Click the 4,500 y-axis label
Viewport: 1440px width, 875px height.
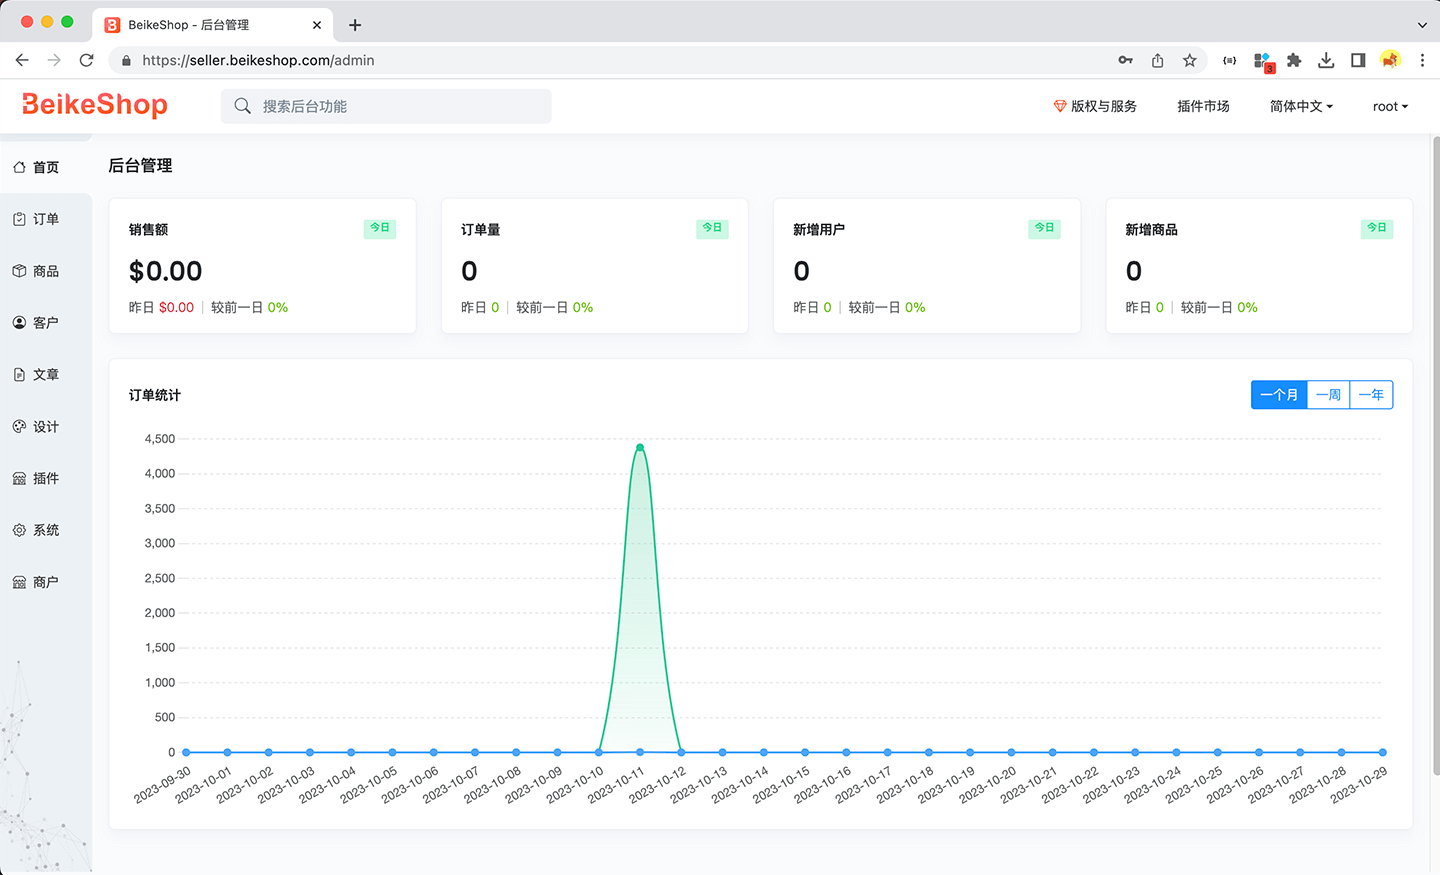pyautogui.click(x=160, y=439)
